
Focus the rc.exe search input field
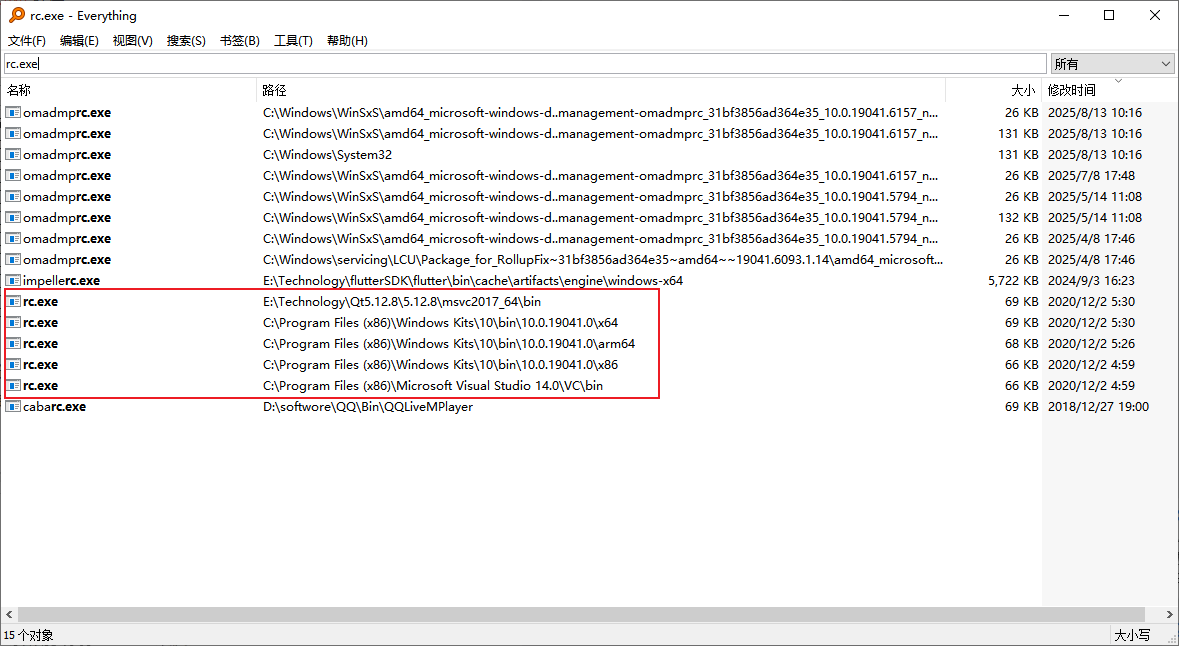coord(525,64)
